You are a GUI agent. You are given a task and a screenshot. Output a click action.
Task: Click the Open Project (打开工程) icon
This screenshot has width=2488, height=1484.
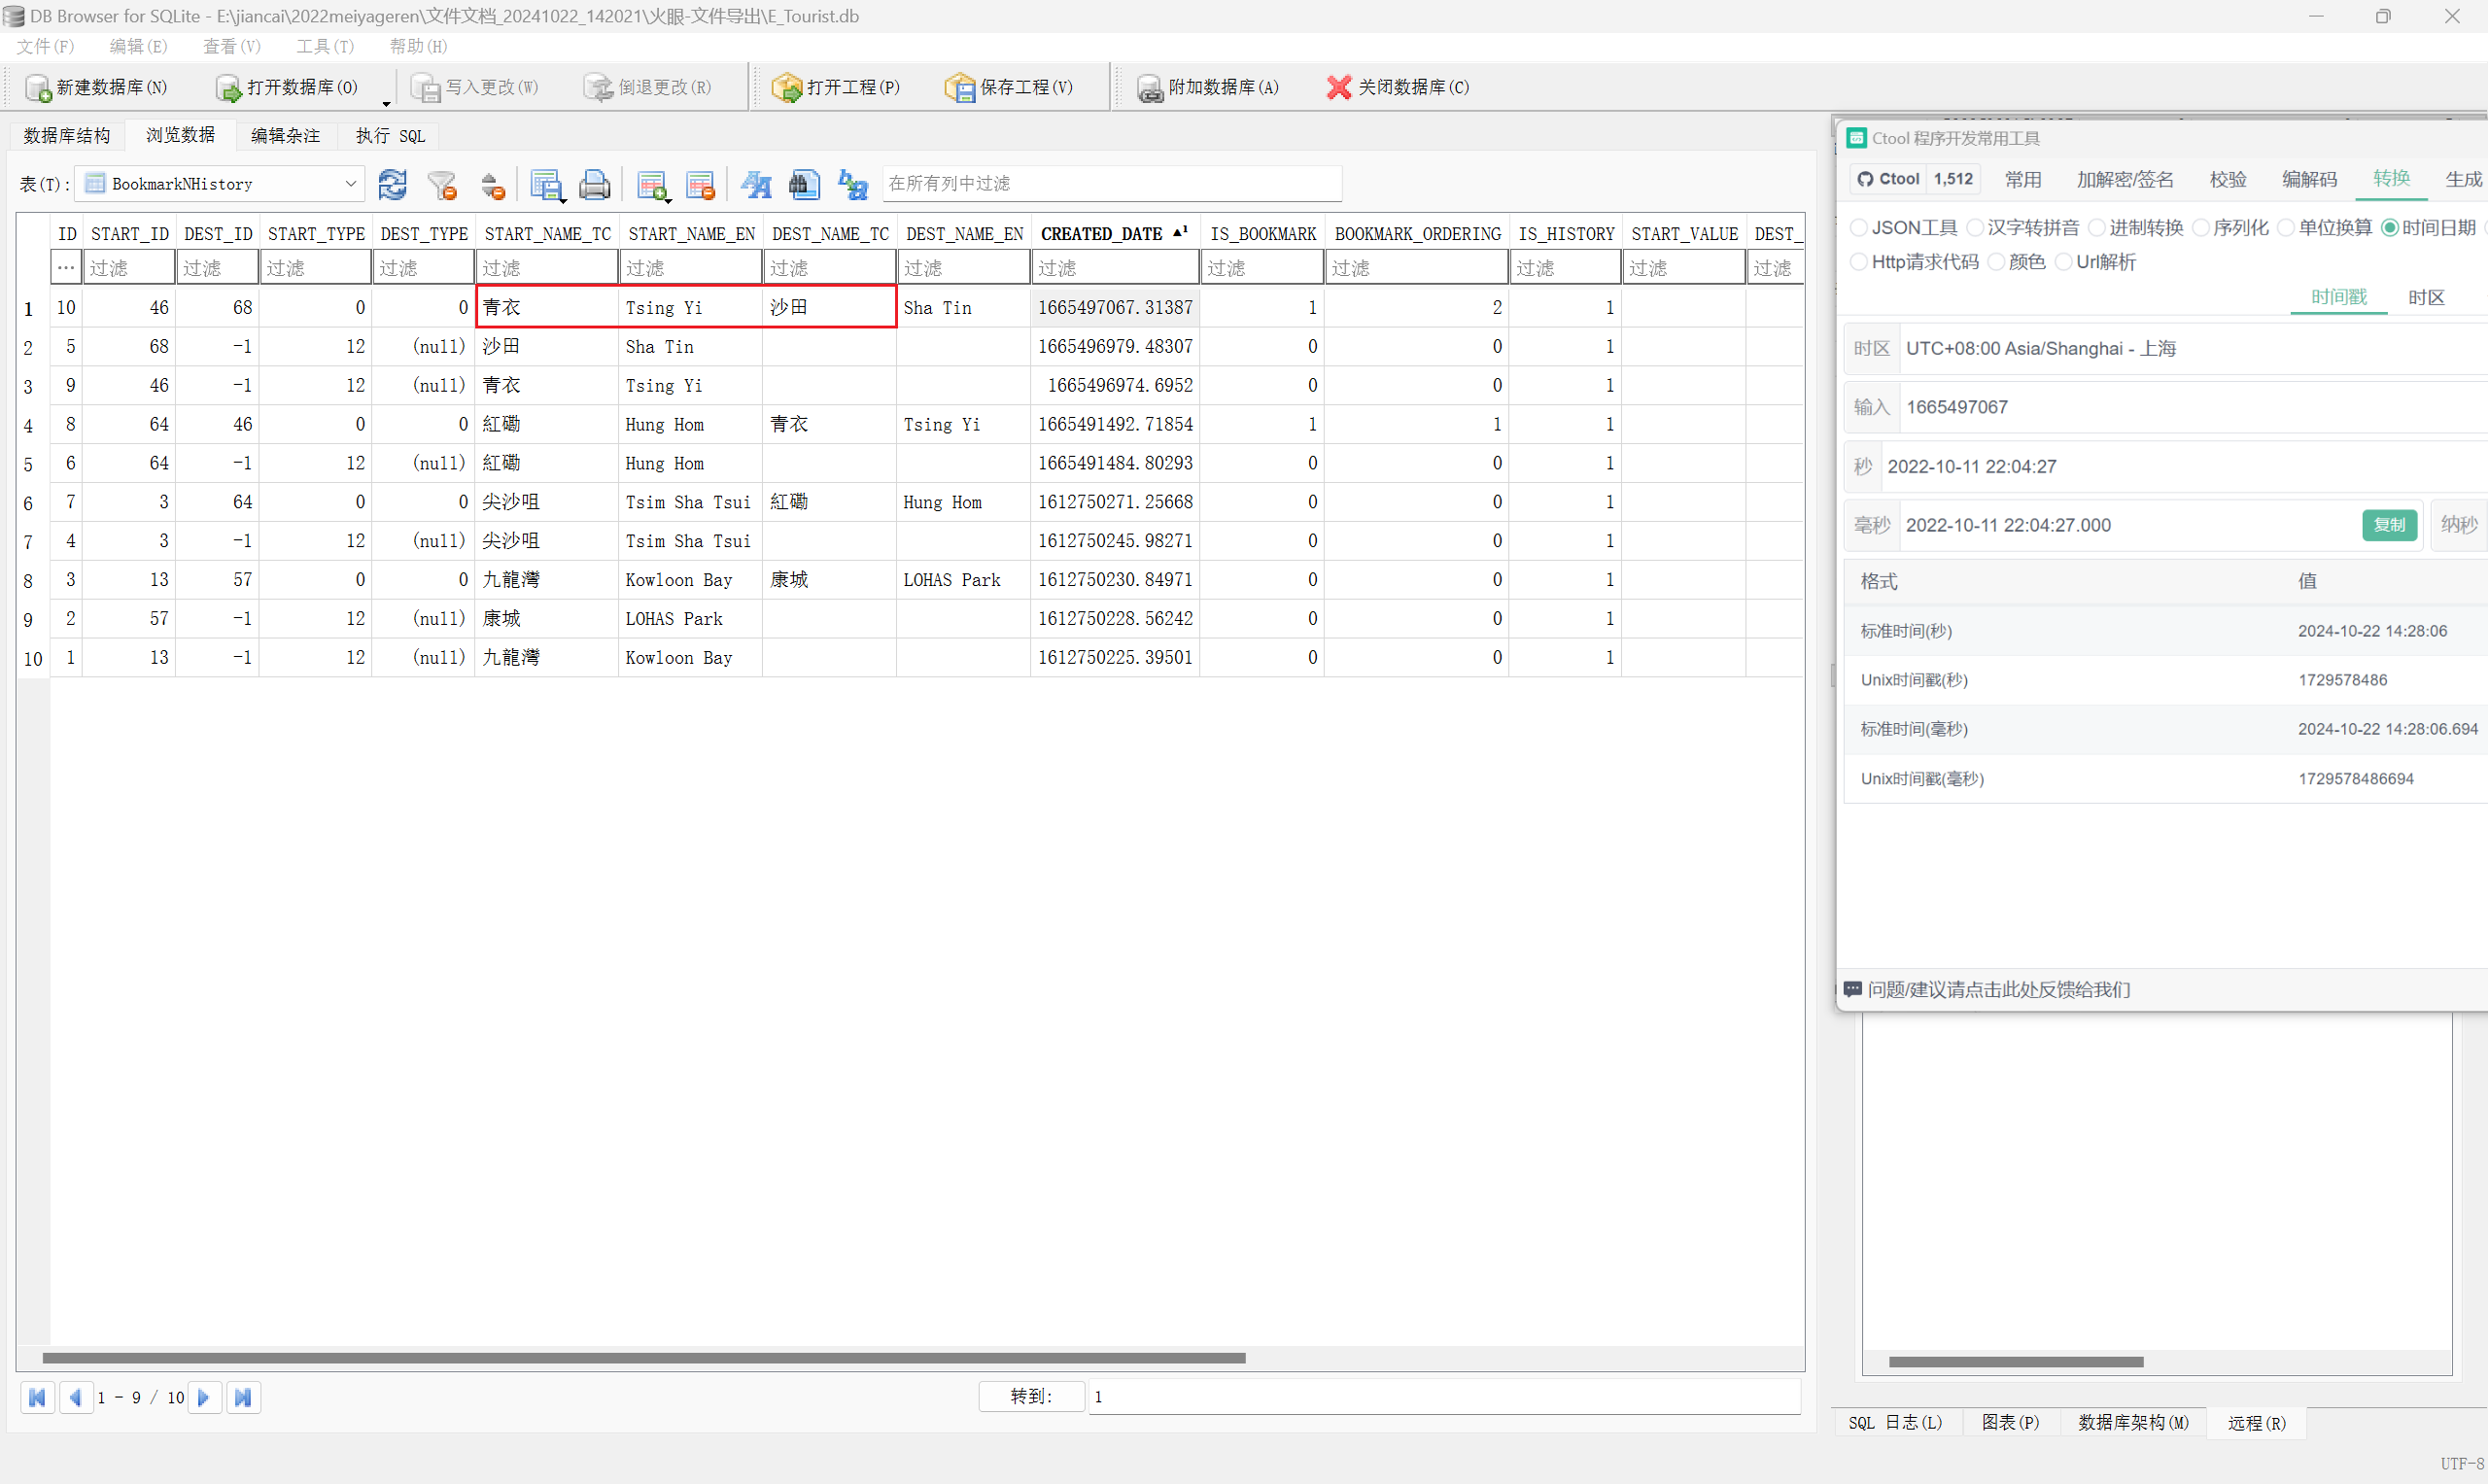pyautogui.click(x=787, y=88)
